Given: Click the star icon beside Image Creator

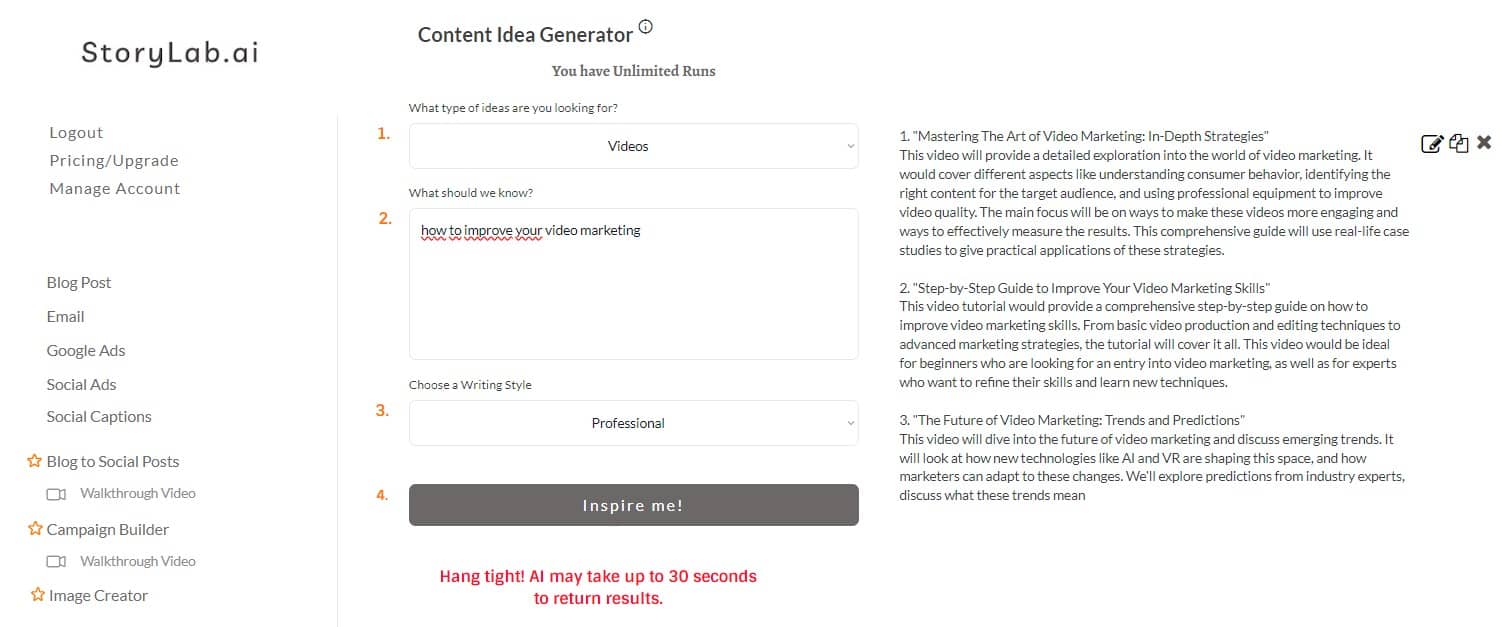Looking at the screenshot, I should (x=34, y=595).
